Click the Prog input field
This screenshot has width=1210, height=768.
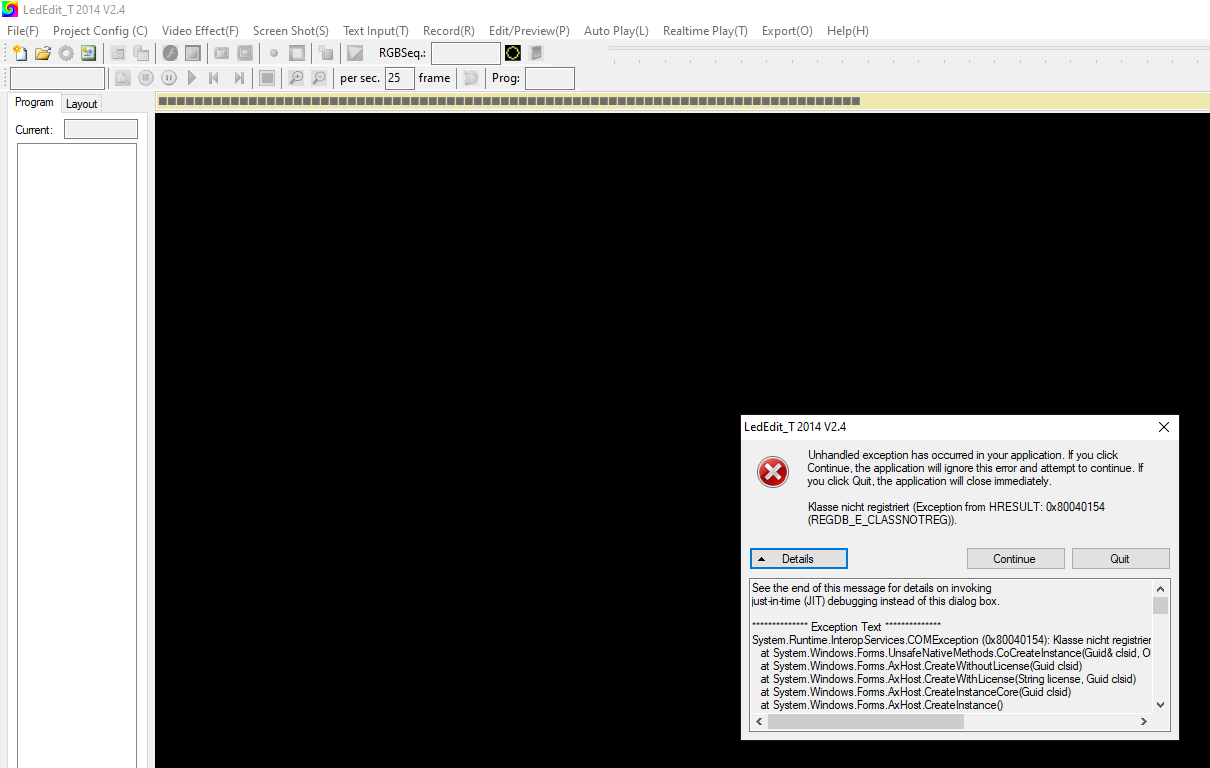(550, 78)
